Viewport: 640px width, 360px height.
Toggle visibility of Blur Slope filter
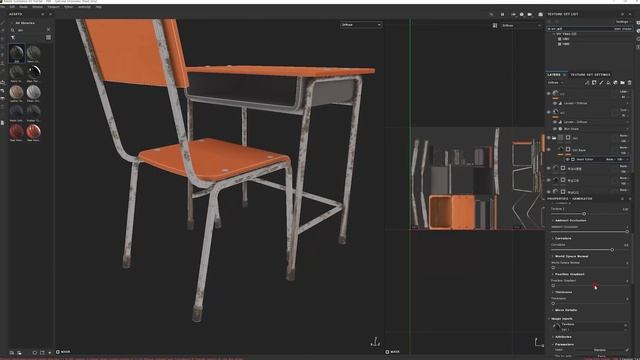coord(555,129)
